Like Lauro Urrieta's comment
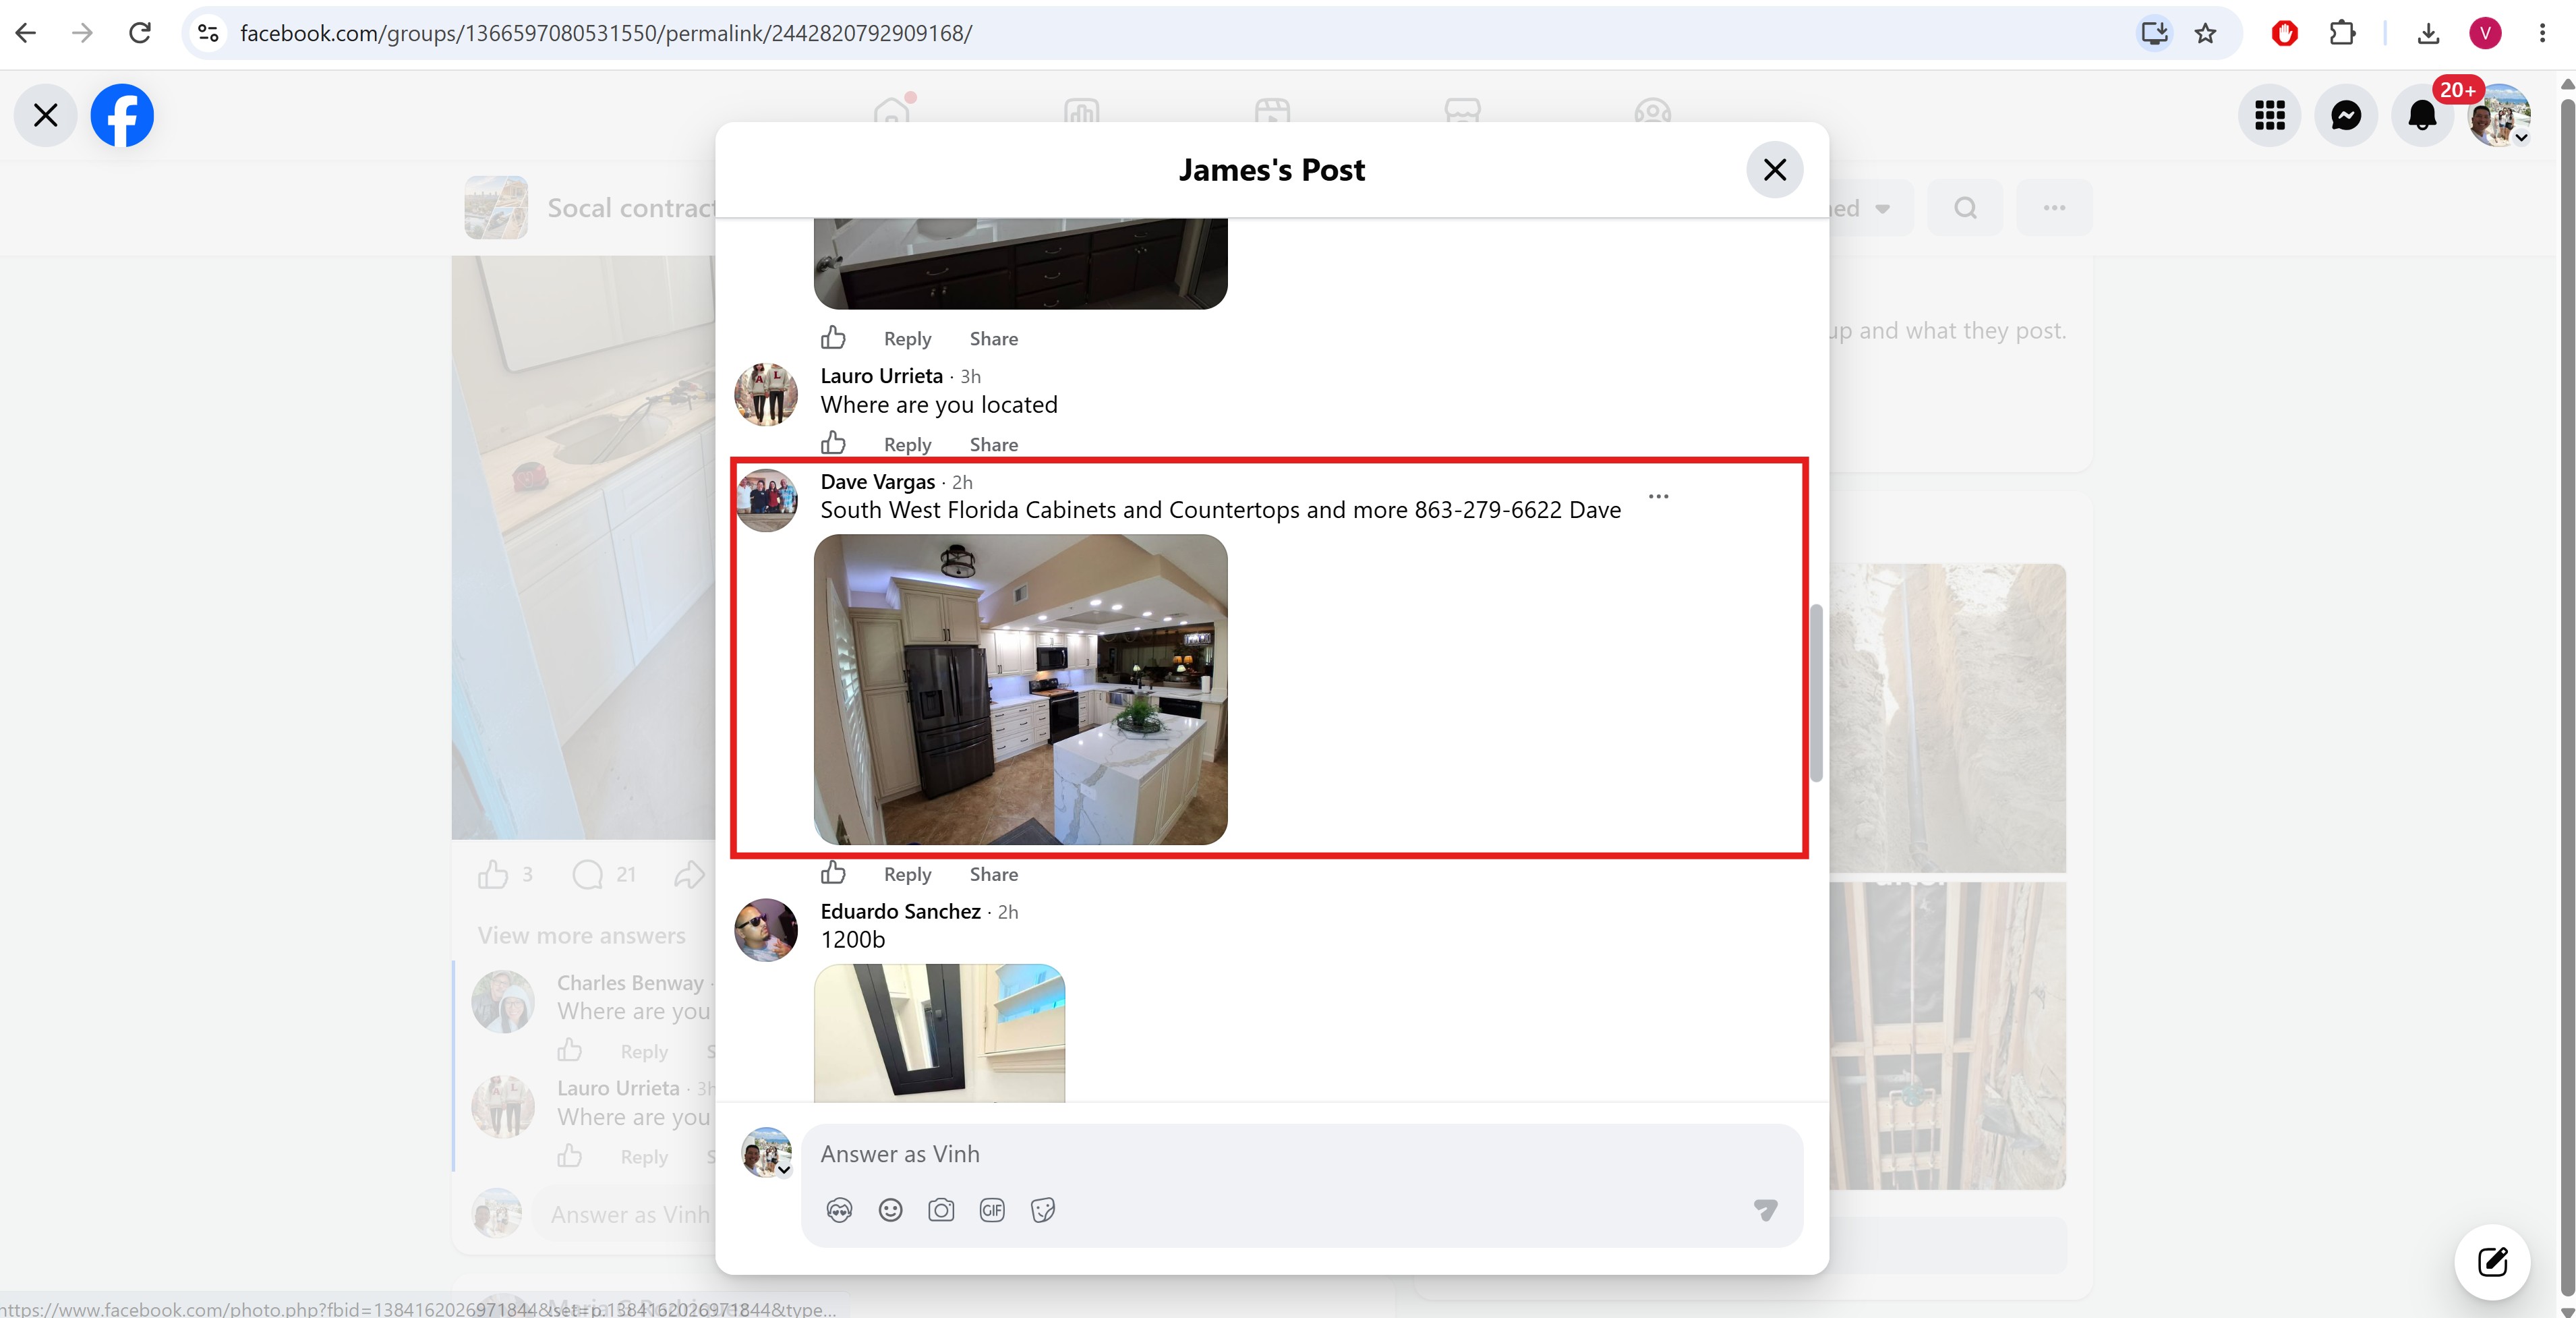Image resolution: width=2576 pixels, height=1318 pixels. click(x=833, y=443)
